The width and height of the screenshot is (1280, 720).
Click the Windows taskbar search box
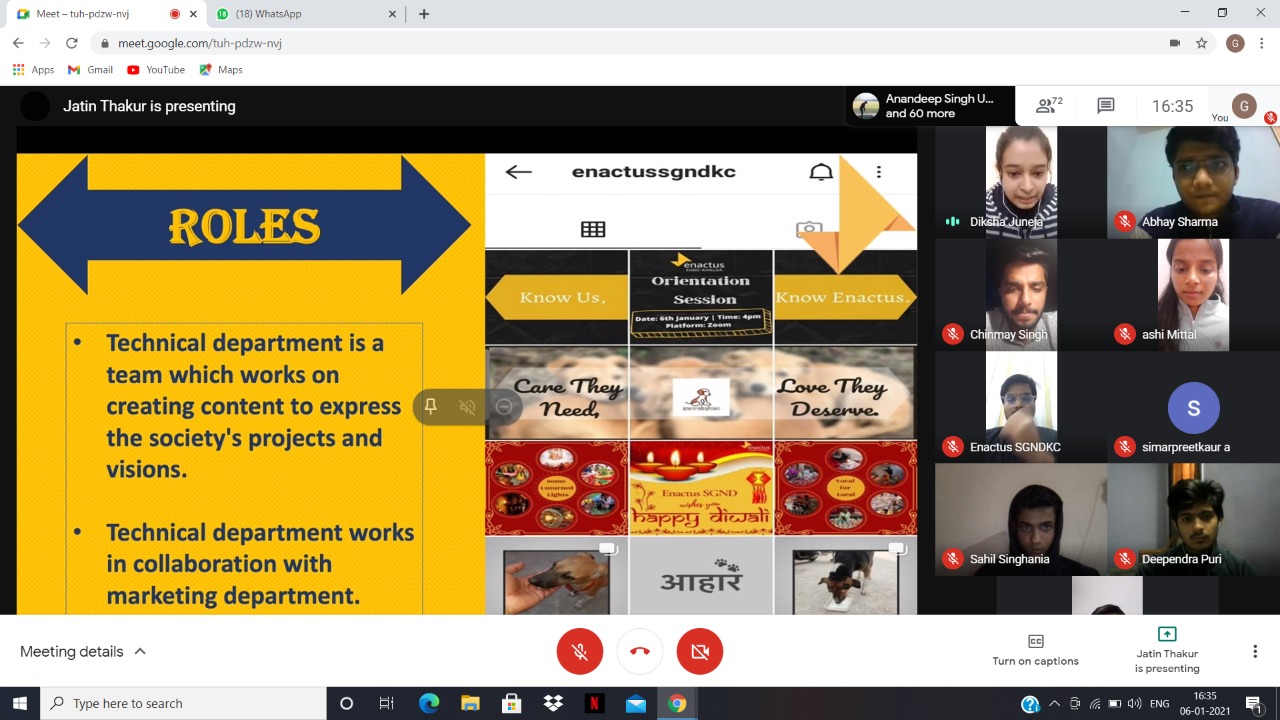pyautogui.click(x=183, y=703)
